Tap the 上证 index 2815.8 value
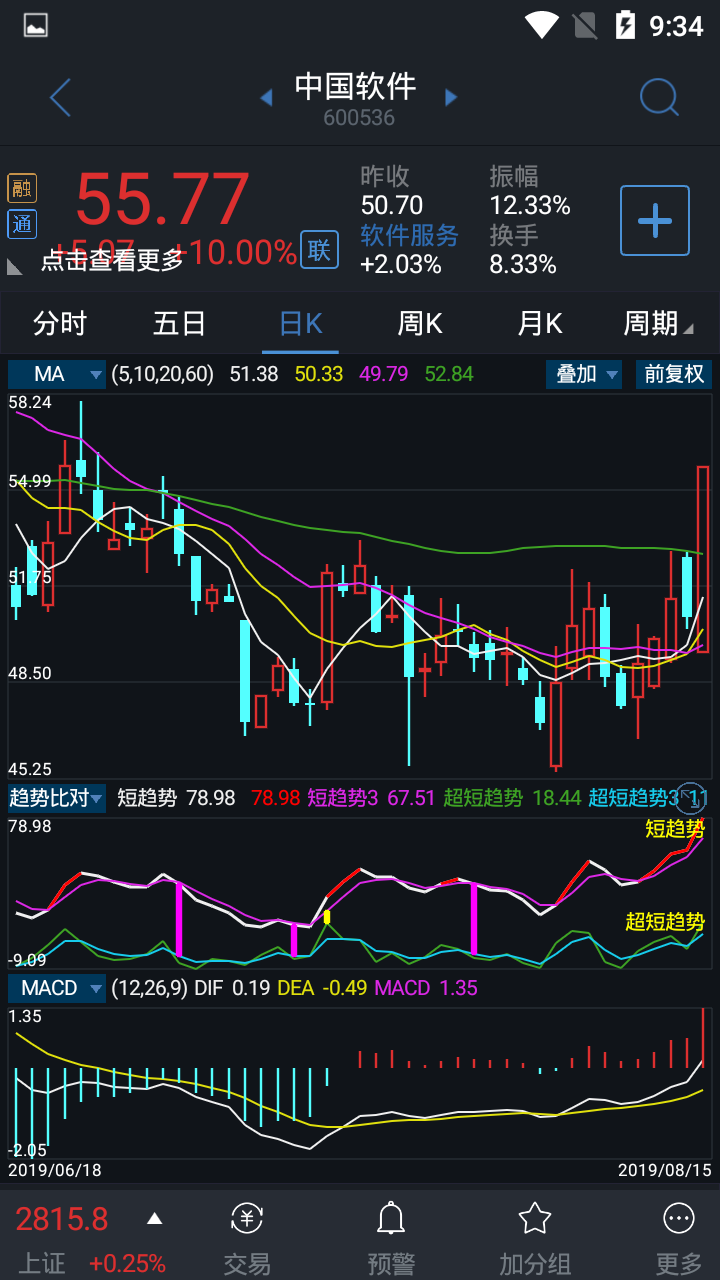Screen dimensions: 720x1280 coord(61,1219)
